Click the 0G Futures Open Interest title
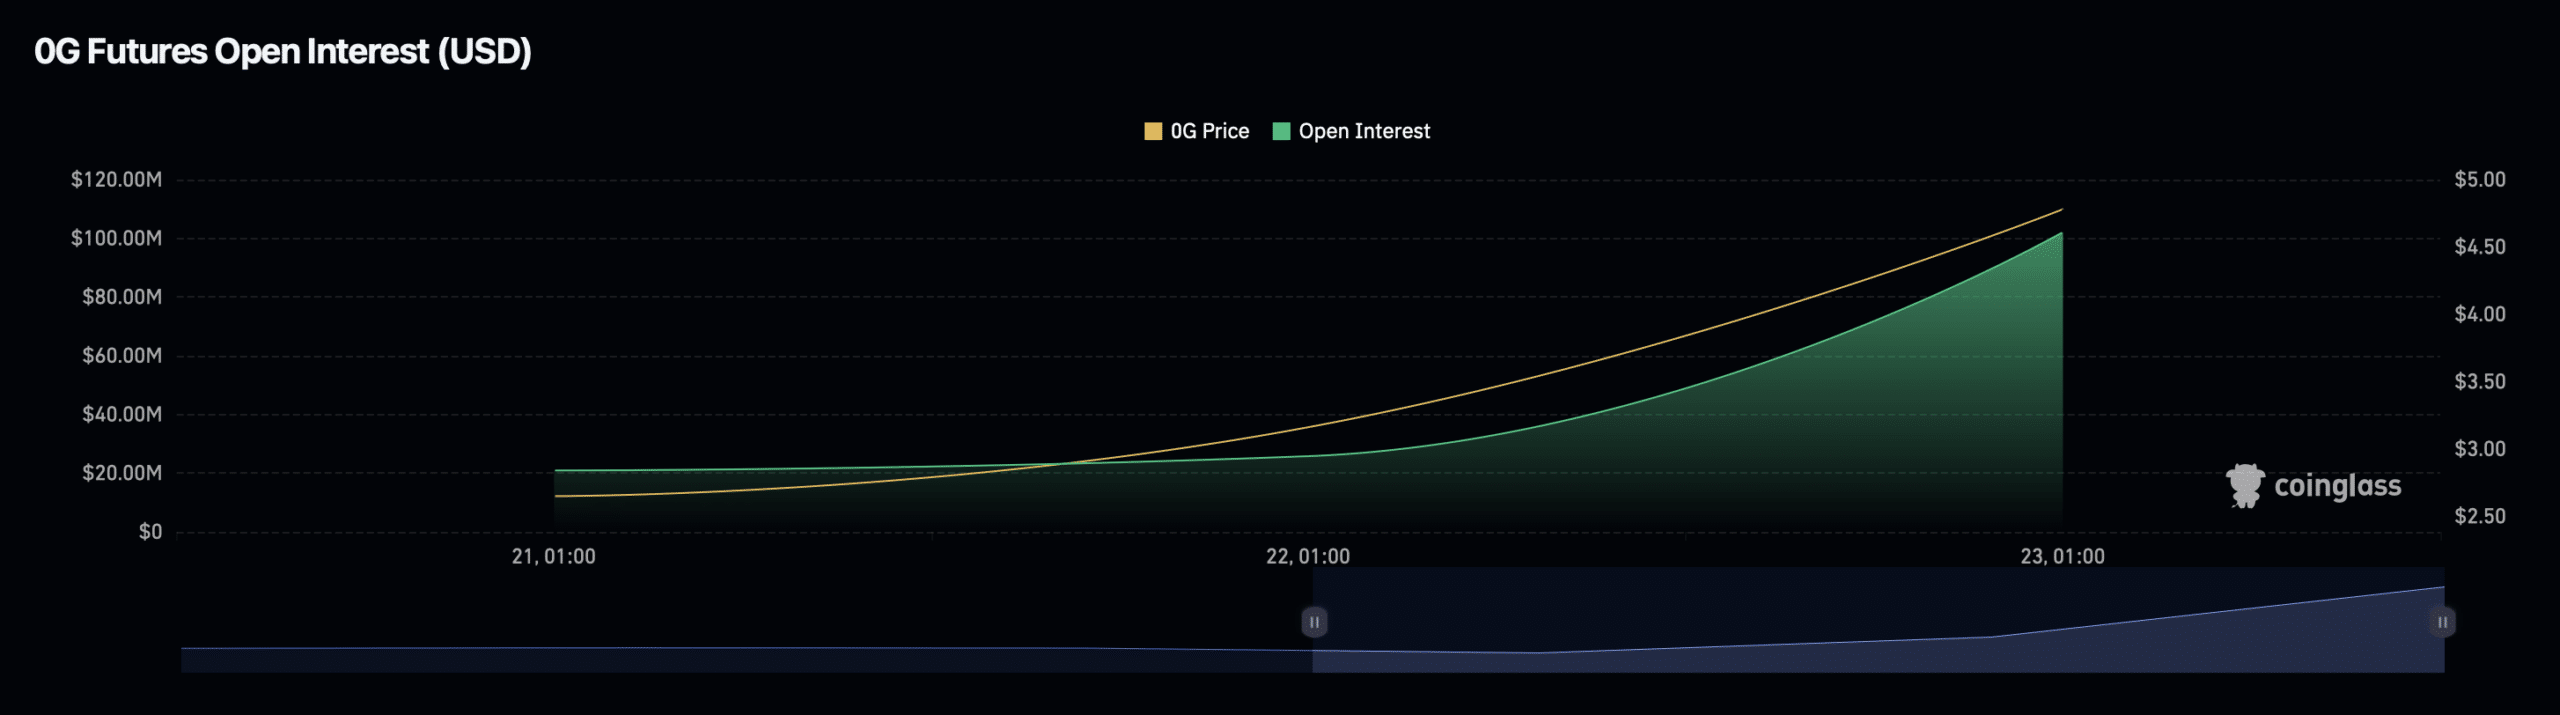Screen dimensions: 2560x715 click(x=283, y=51)
